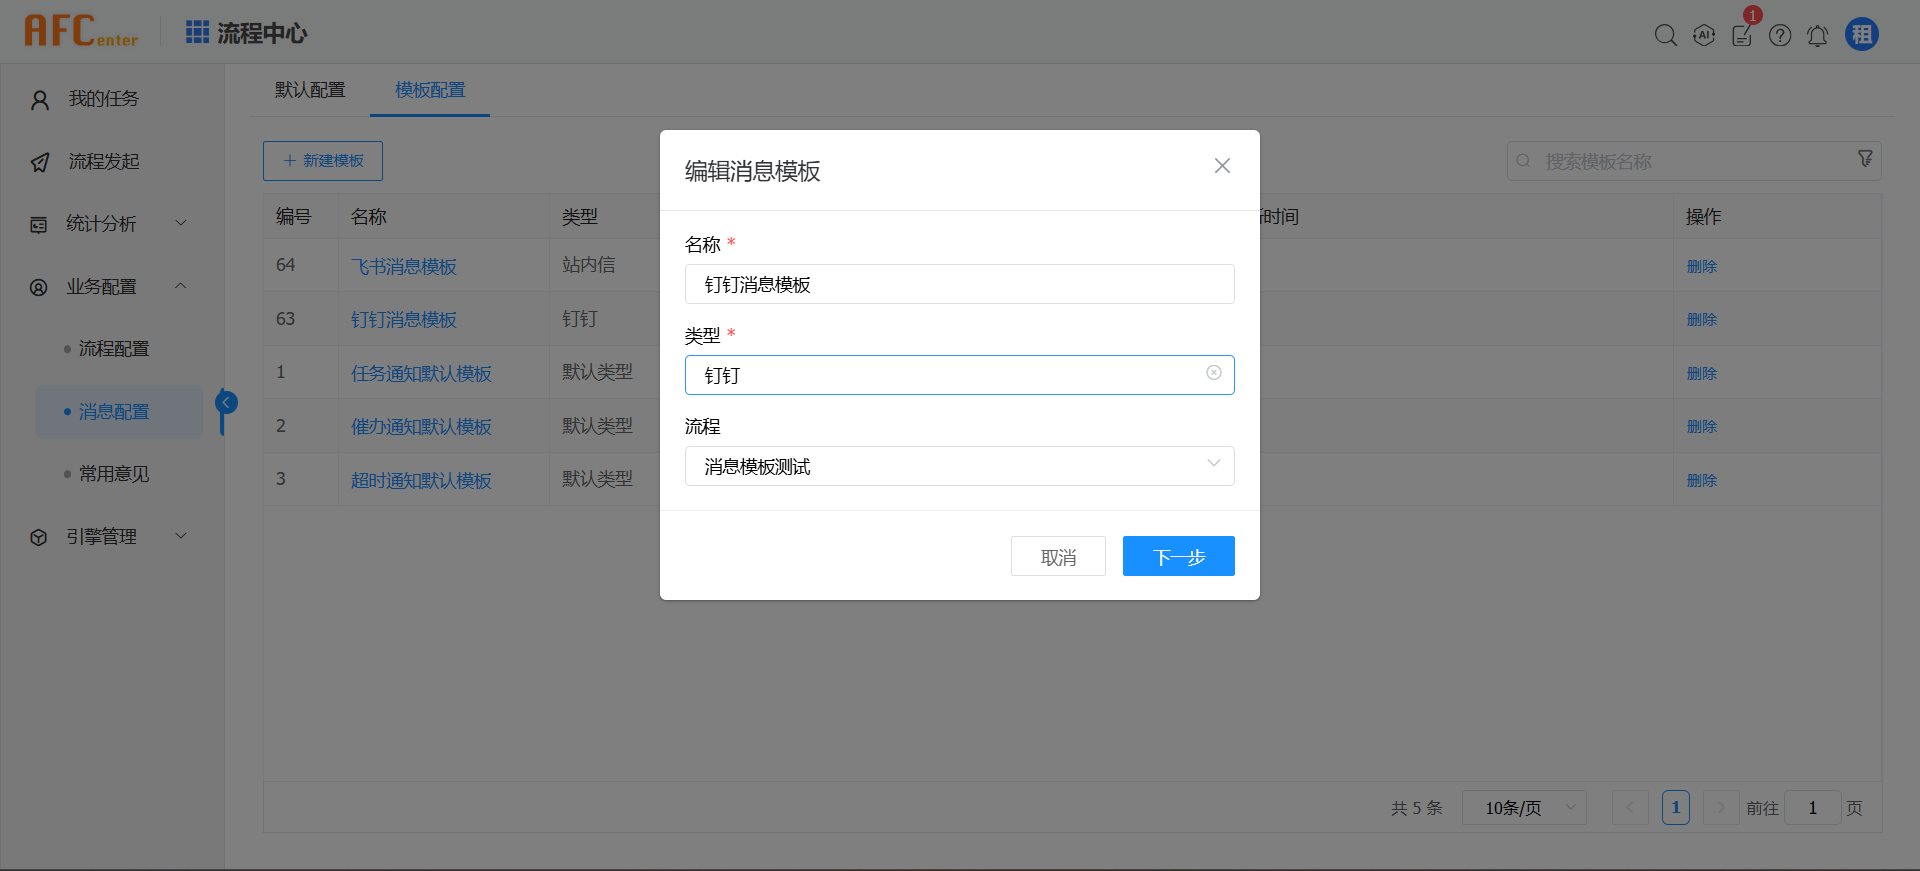Screen dimensions: 1920x871
Task: Switch to the 模板配置 tab
Action: pyautogui.click(x=430, y=90)
